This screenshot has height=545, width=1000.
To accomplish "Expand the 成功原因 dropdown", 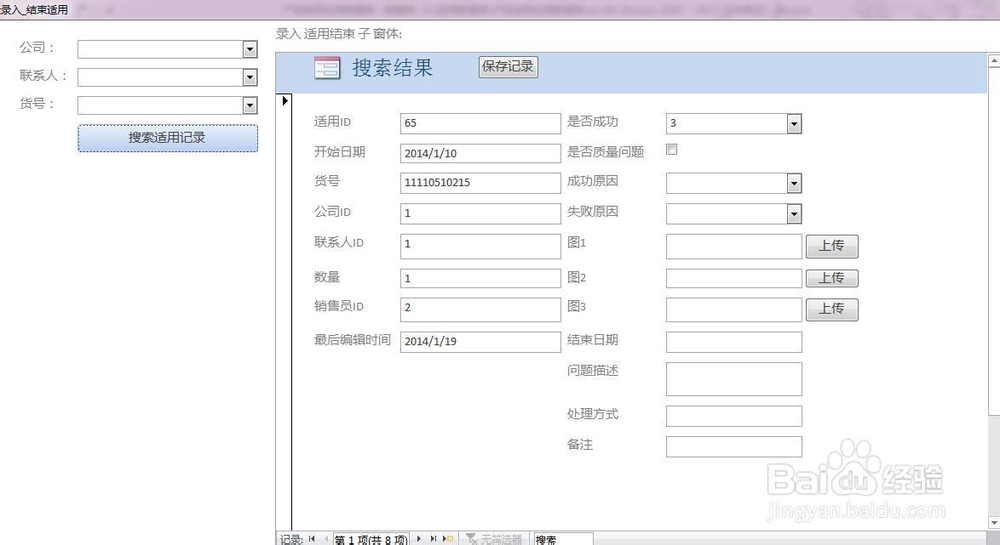I will 794,184.
